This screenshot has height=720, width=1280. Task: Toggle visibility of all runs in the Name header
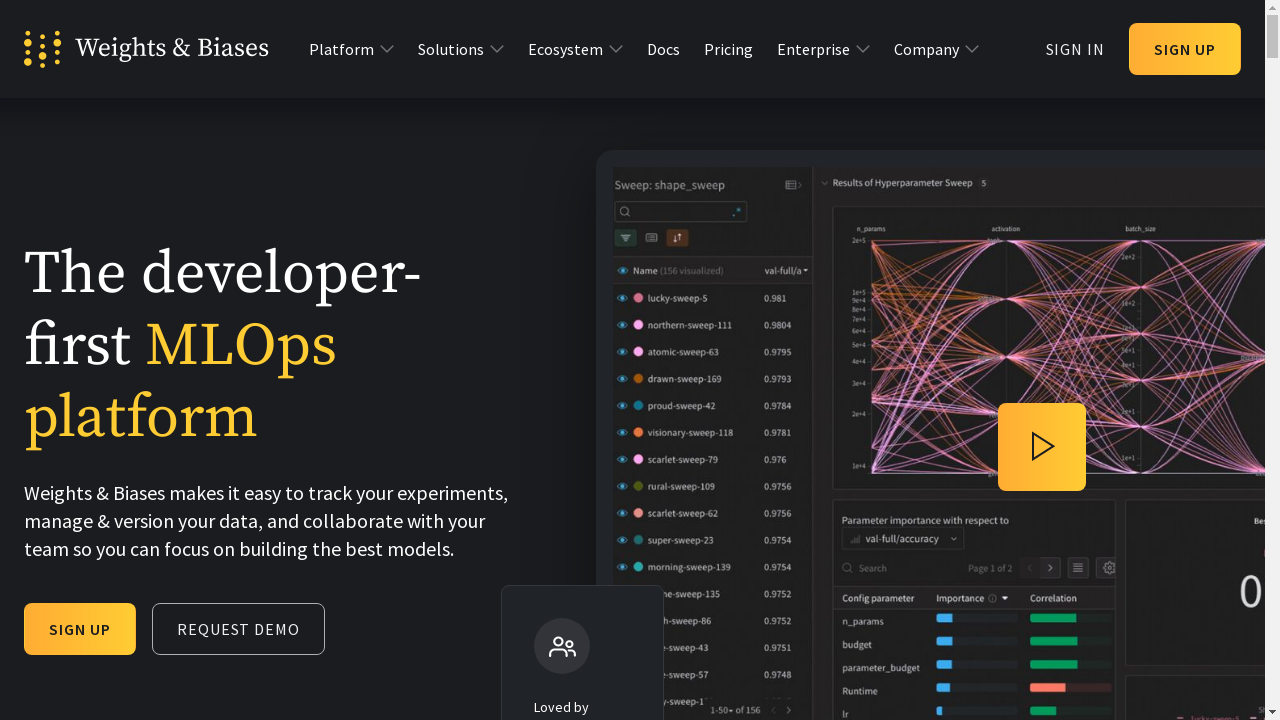click(623, 271)
